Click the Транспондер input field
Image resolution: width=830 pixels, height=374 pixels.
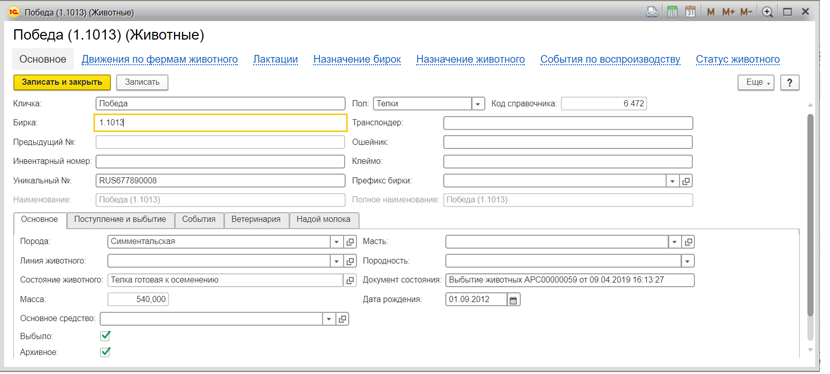[x=568, y=123]
